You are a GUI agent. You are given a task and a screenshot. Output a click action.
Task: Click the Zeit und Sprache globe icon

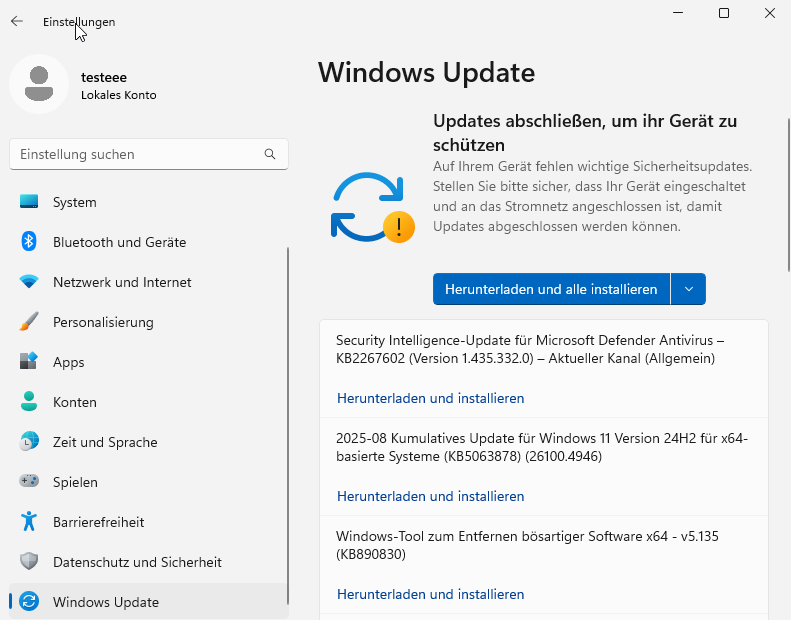point(29,442)
